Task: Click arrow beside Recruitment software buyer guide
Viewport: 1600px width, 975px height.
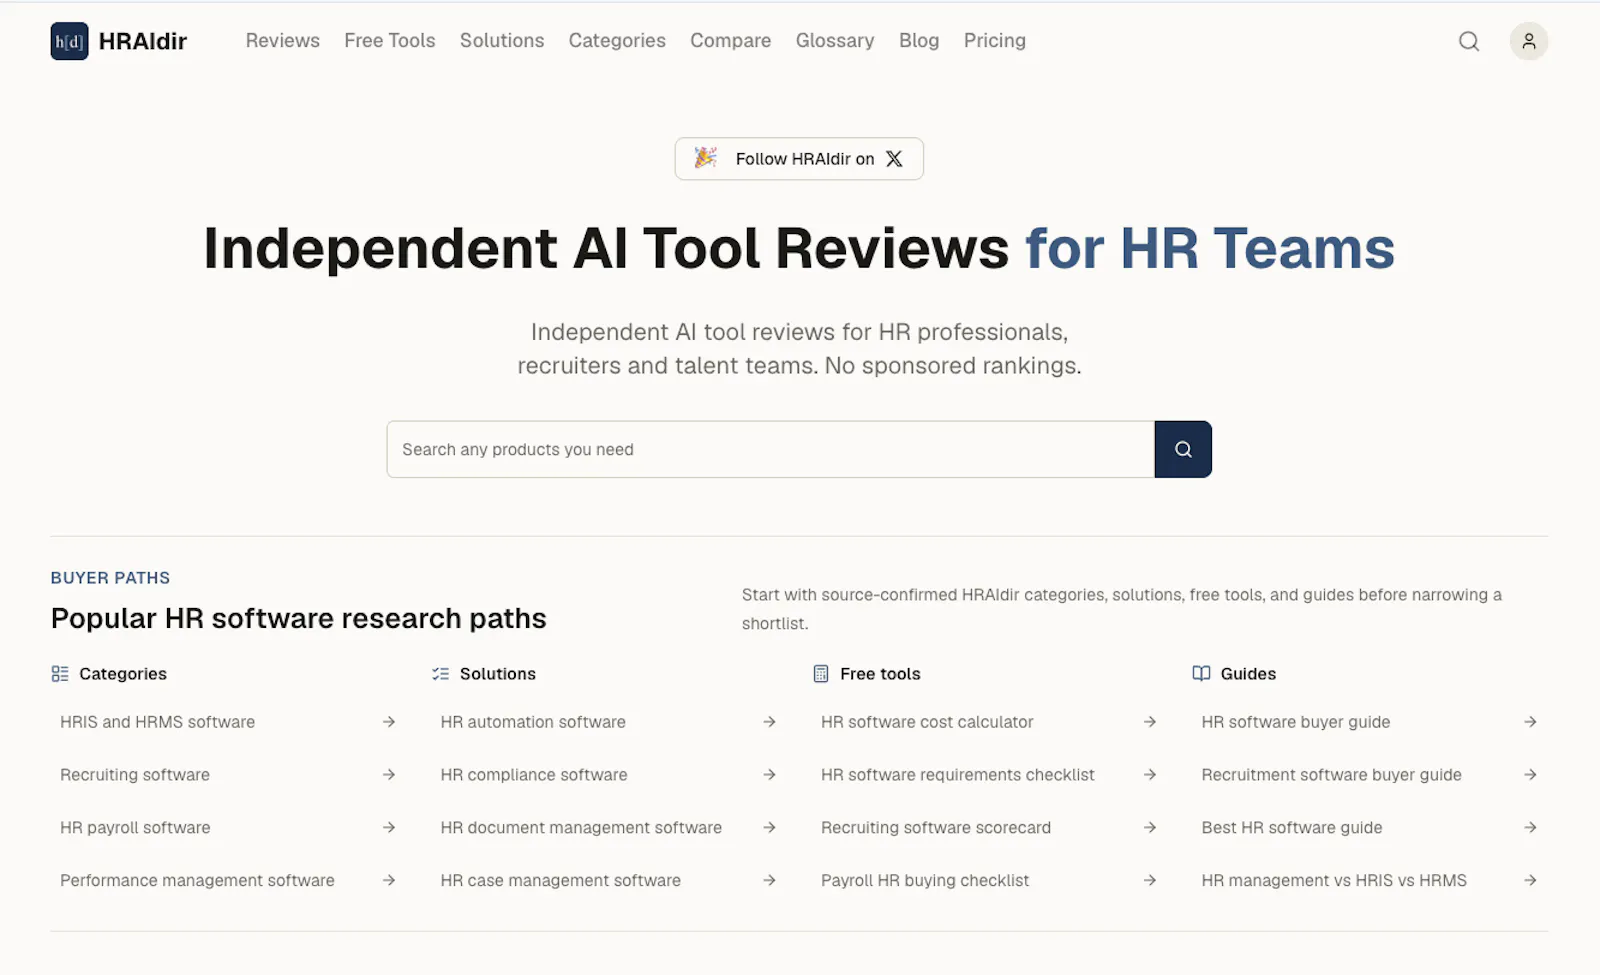Action: click(1530, 775)
